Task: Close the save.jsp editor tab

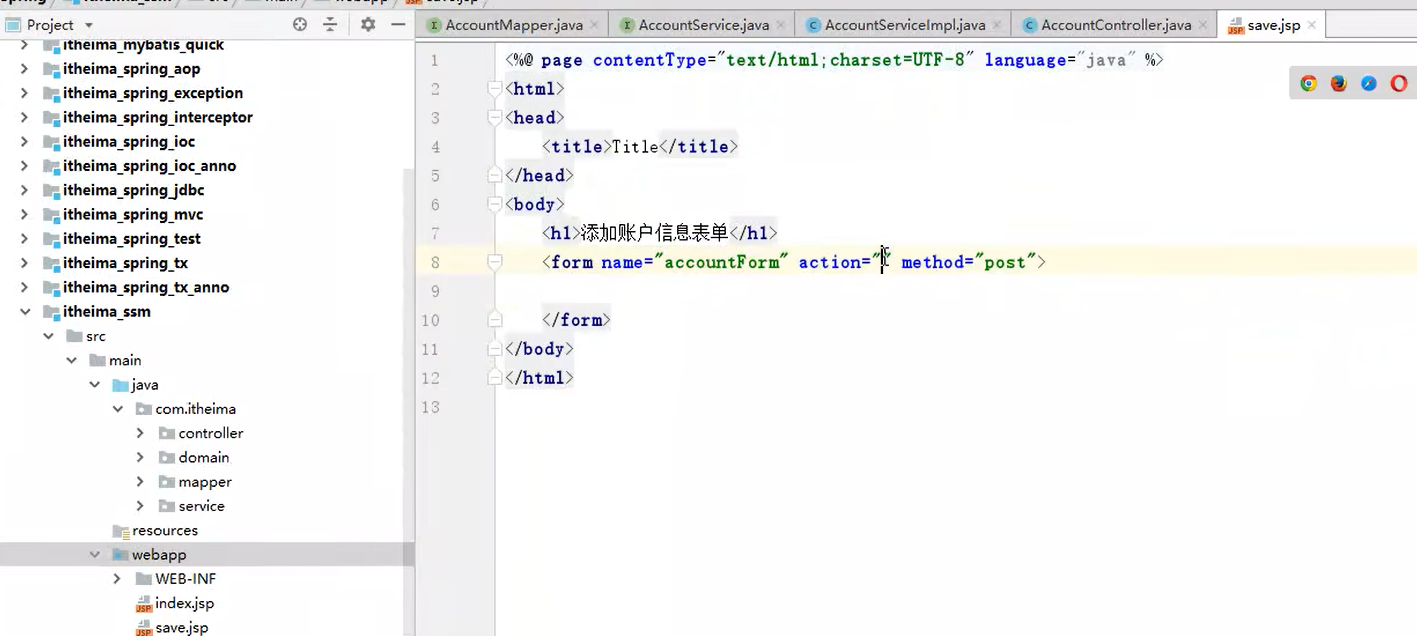Action: (x=1310, y=24)
